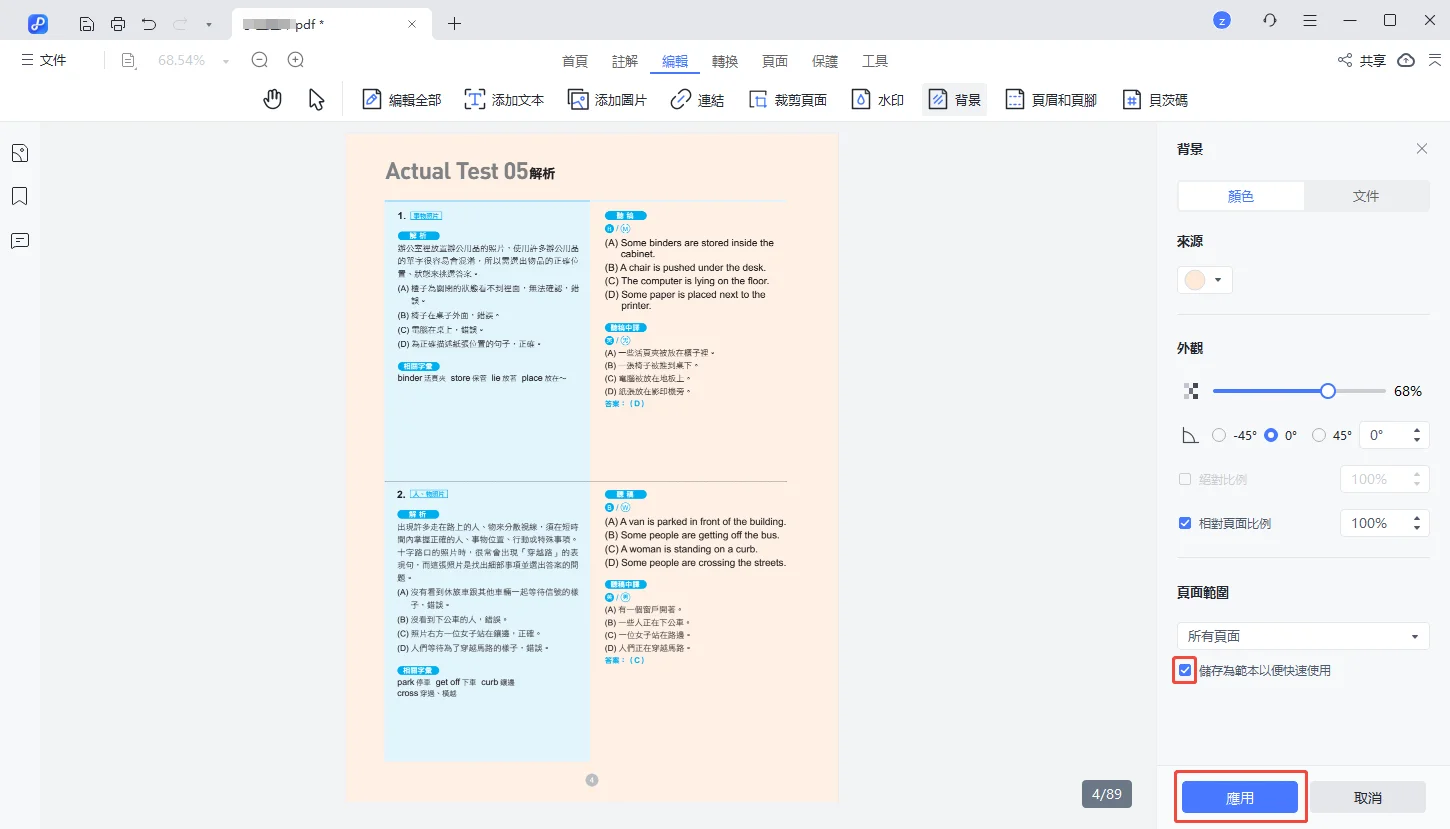Image resolution: width=1450 pixels, height=829 pixels.
Task: Select the -45° rotation radio button
Action: coord(1218,435)
